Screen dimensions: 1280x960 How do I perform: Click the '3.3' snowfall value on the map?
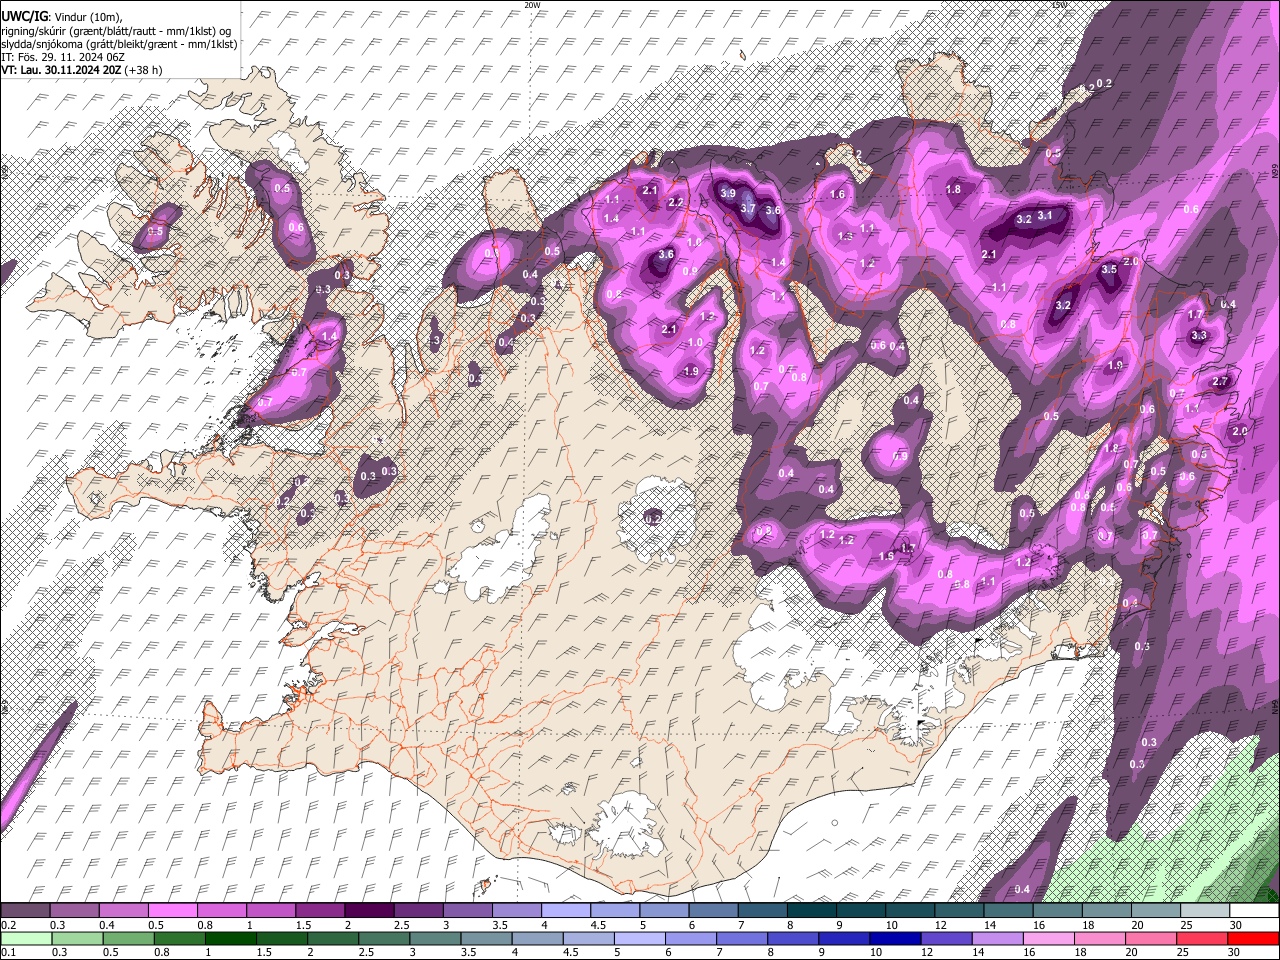pyautogui.click(x=1200, y=336)
